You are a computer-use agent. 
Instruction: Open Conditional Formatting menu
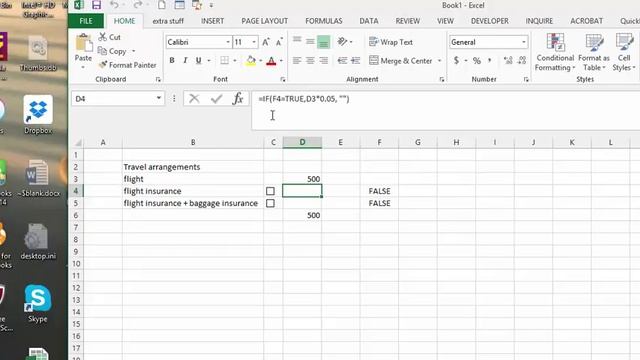point(555,52)
